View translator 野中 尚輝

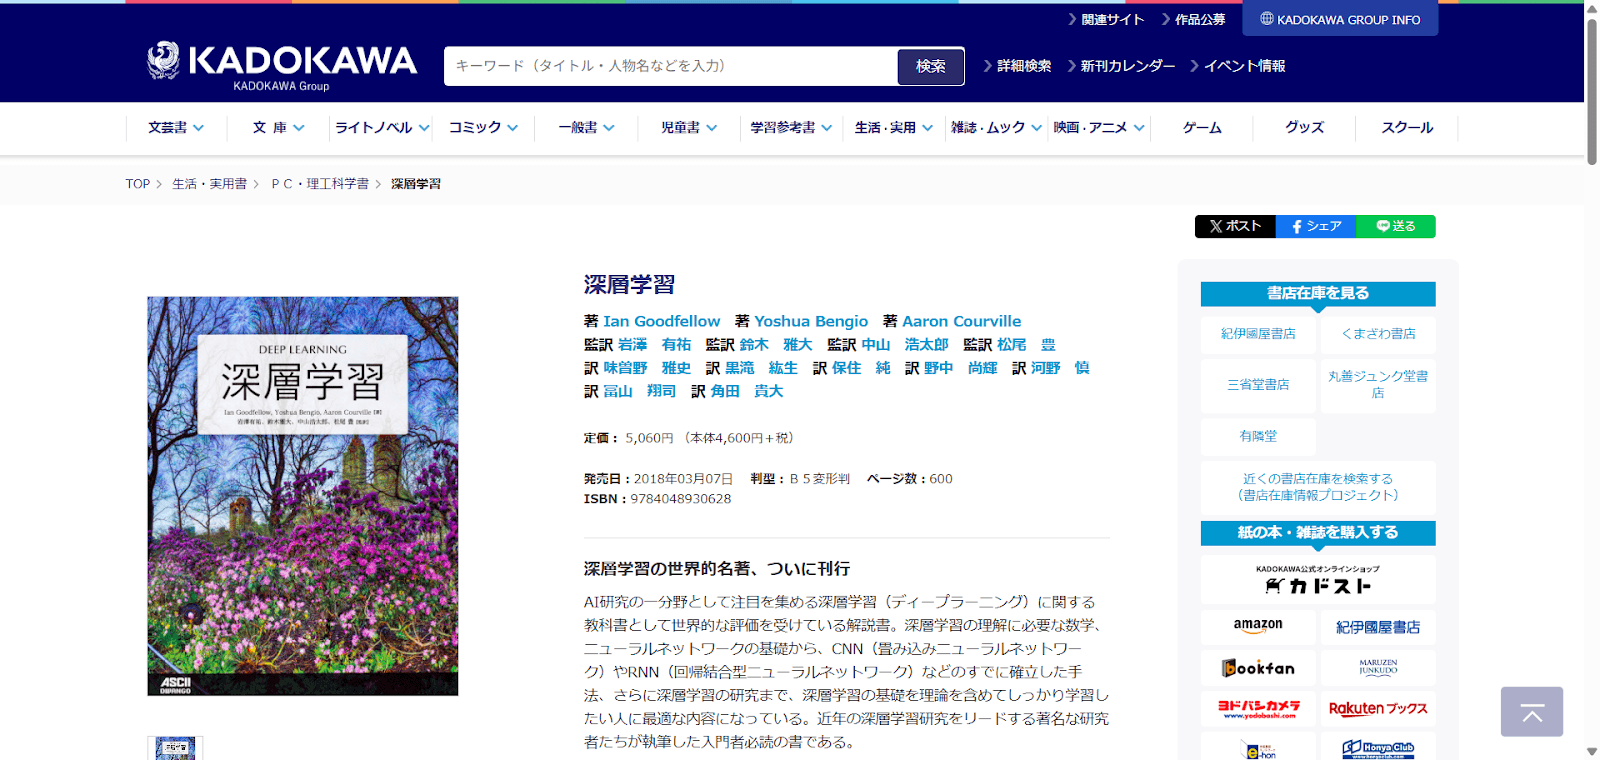coord(961,368)
